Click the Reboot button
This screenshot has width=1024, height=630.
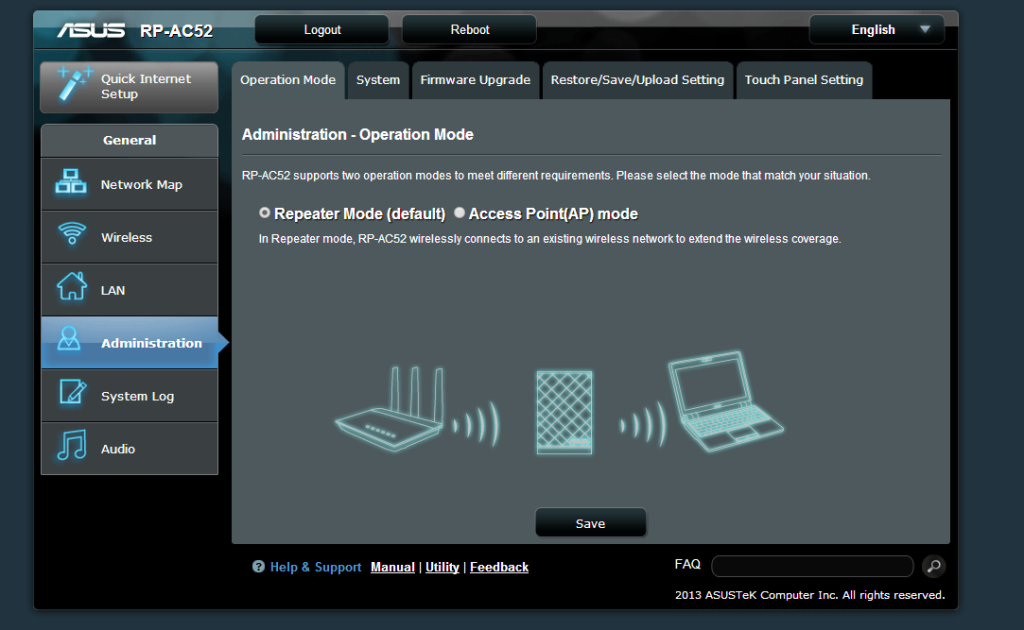point(469,30)
